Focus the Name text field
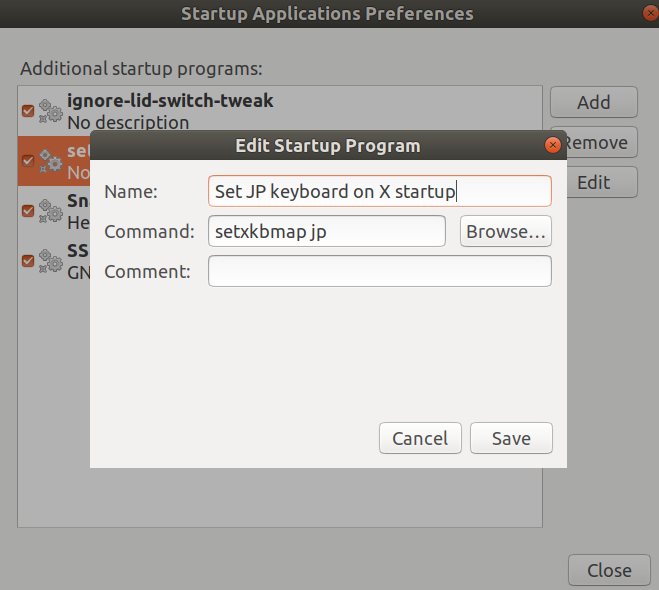This screenshot has height=590, width=659. [x=379, y=191]
